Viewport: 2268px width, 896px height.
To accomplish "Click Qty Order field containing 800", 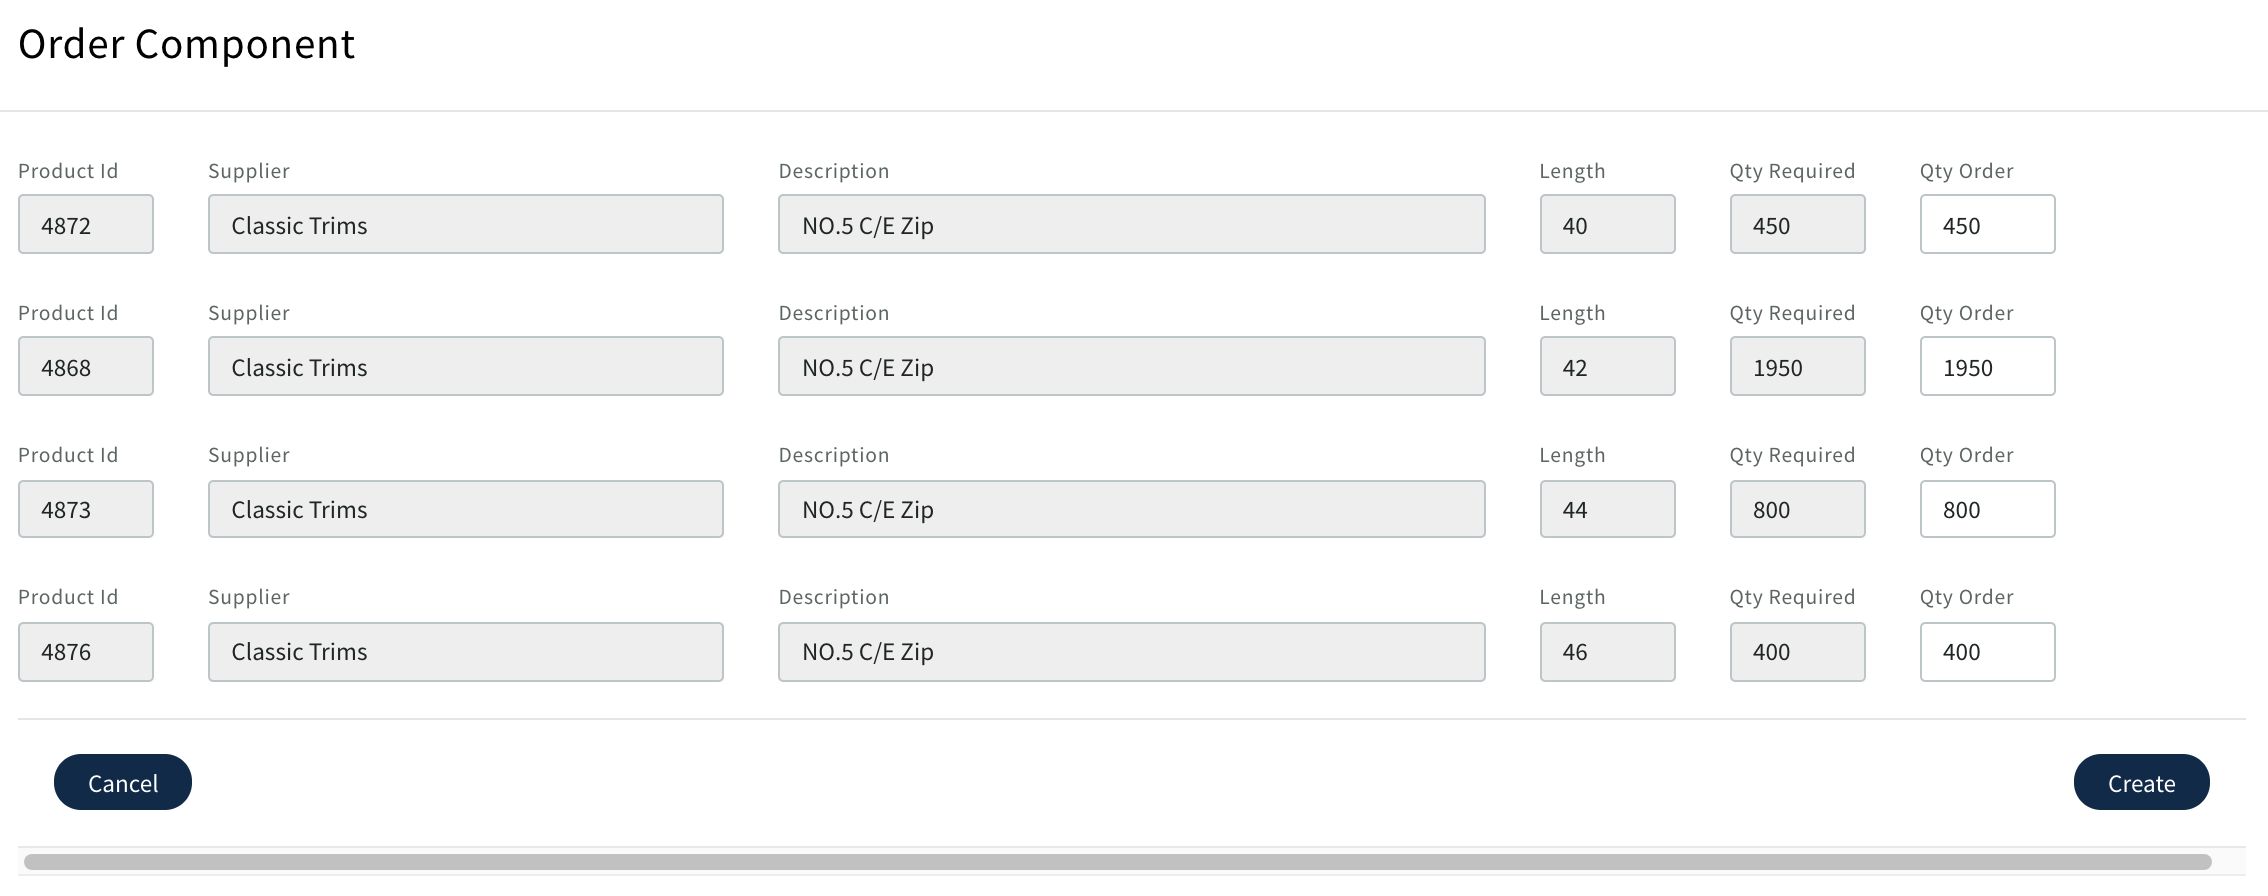I will (x=1987, y=509).
